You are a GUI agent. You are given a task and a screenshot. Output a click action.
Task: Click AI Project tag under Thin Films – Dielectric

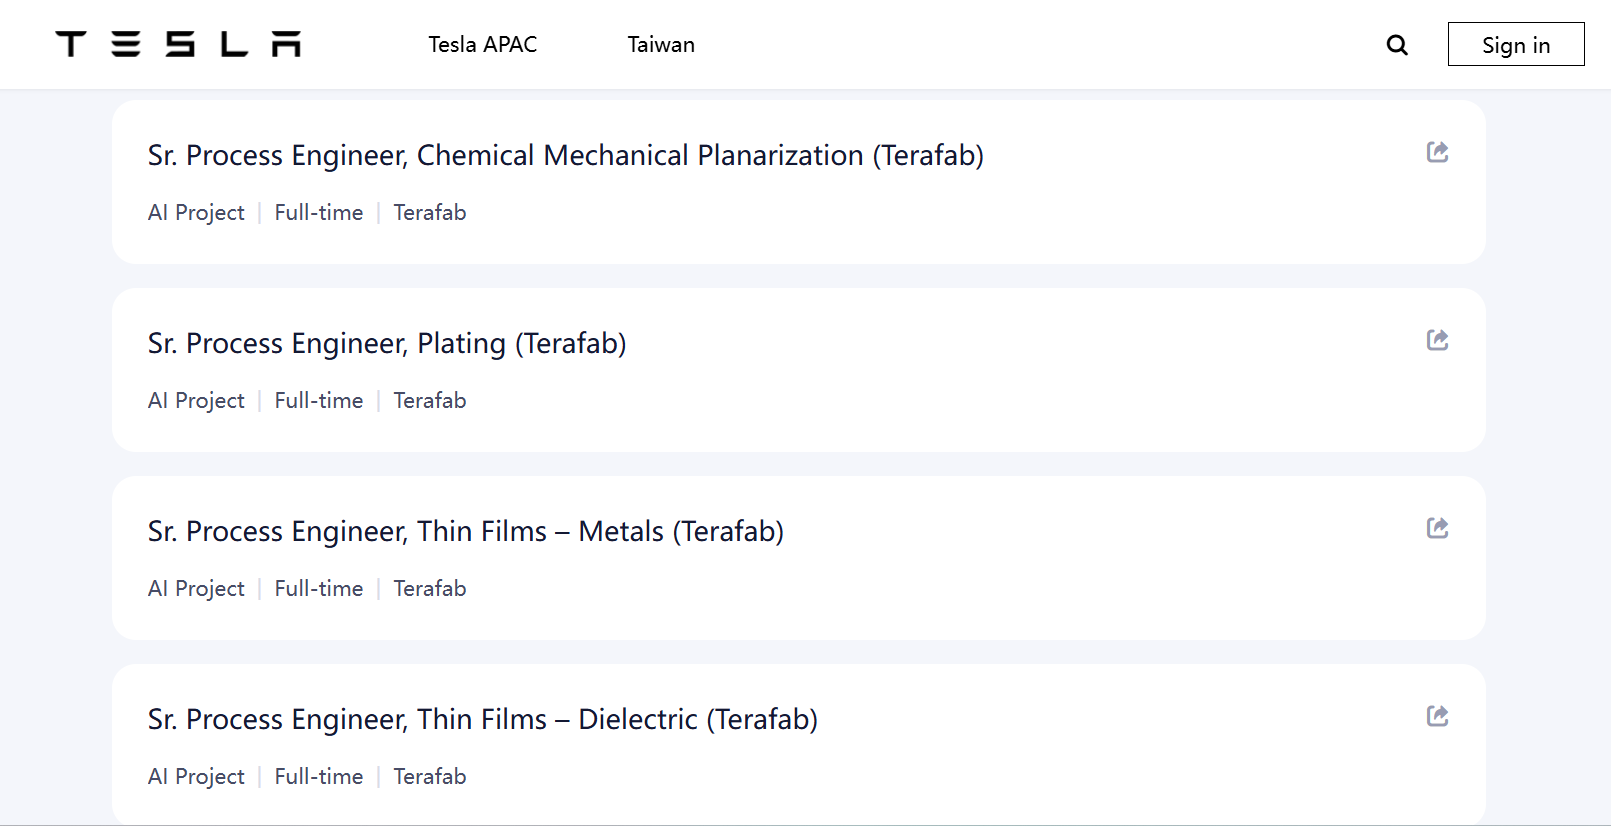196,777
